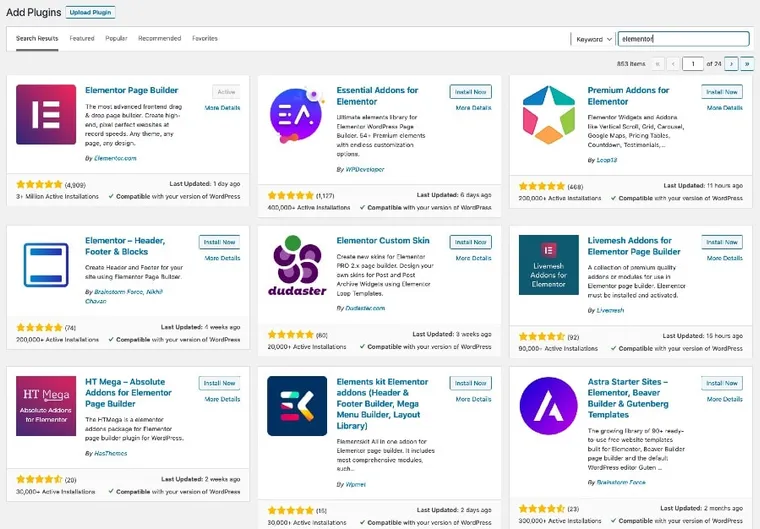The height and width of the screenshot is (529, 760).
Task: Open More Details for Header, Footer & Blocks
Action: click(x=222, y=258)
